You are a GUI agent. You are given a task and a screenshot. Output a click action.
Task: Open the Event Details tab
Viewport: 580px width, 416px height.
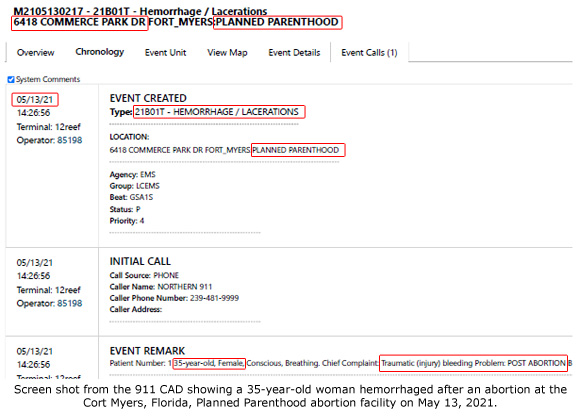294,53
